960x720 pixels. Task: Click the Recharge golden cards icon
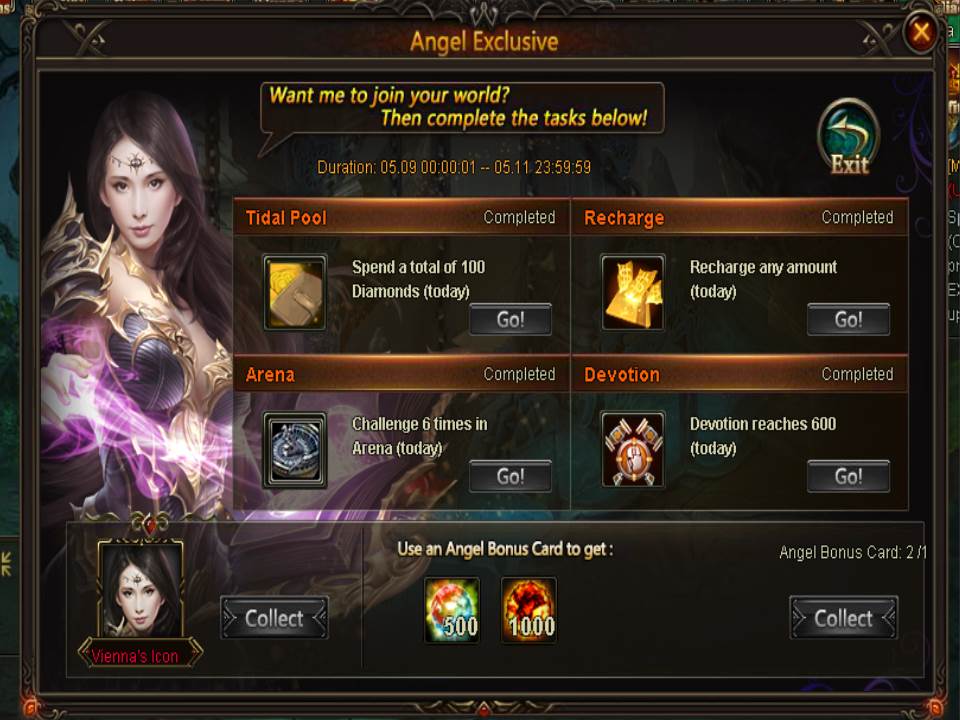pyautogui.click(x=633, y=293)
